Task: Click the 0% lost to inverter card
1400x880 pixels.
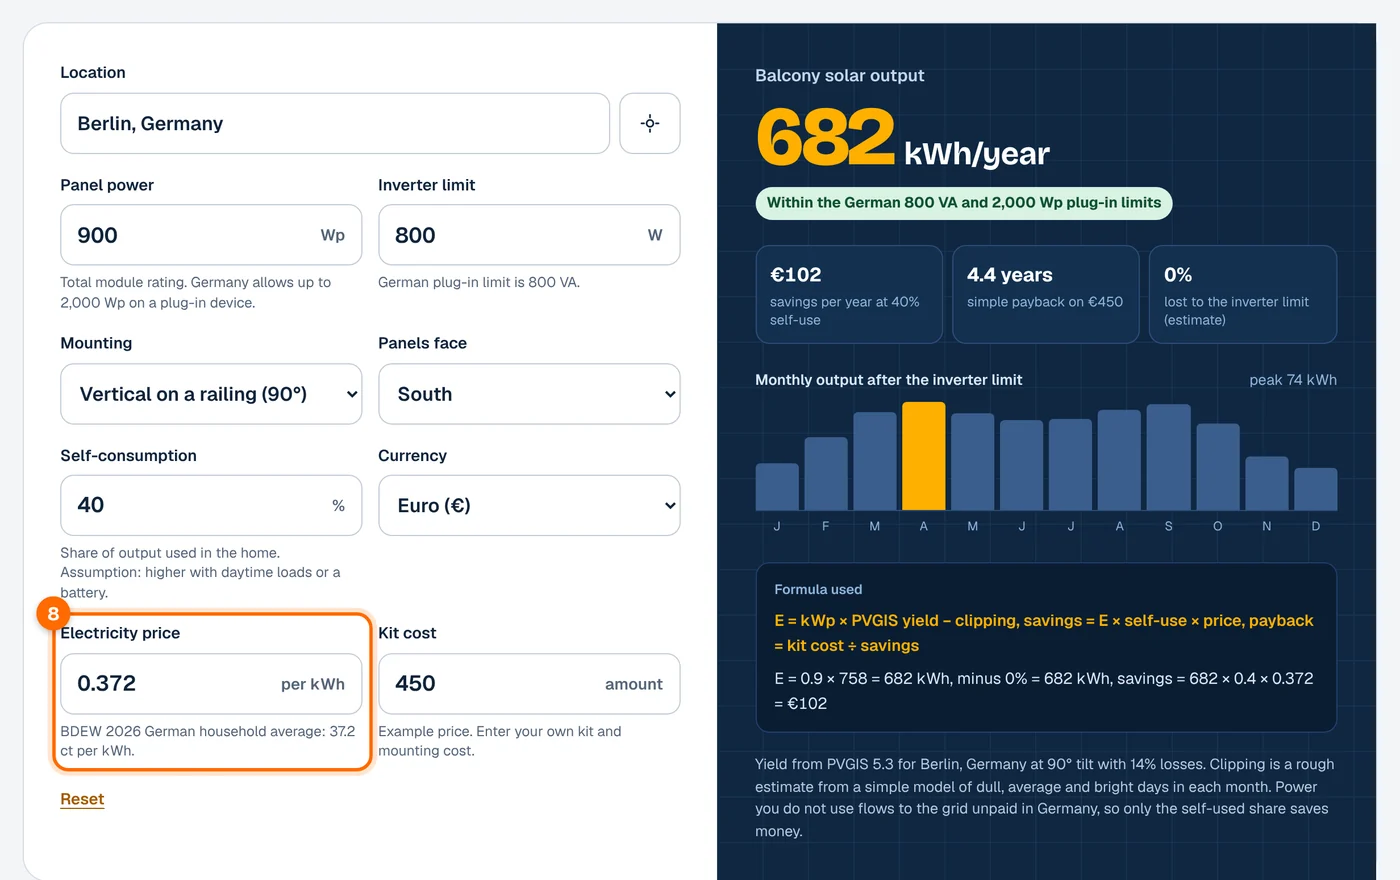Action: pyautogui.click(x=1243, y=295)
